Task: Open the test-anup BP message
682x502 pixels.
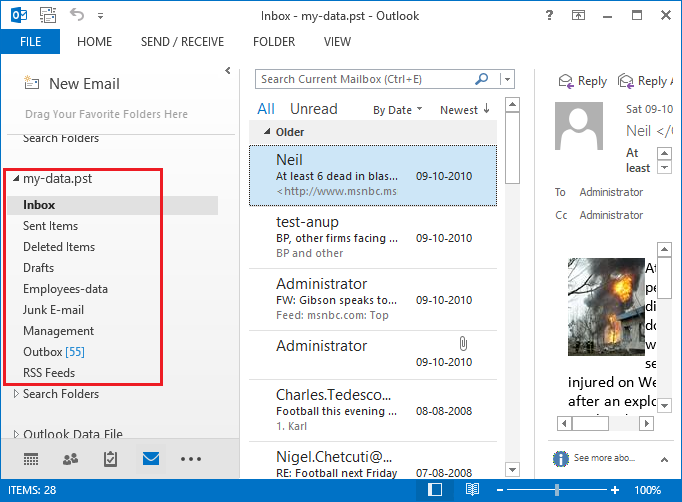Action: [373, 237]
